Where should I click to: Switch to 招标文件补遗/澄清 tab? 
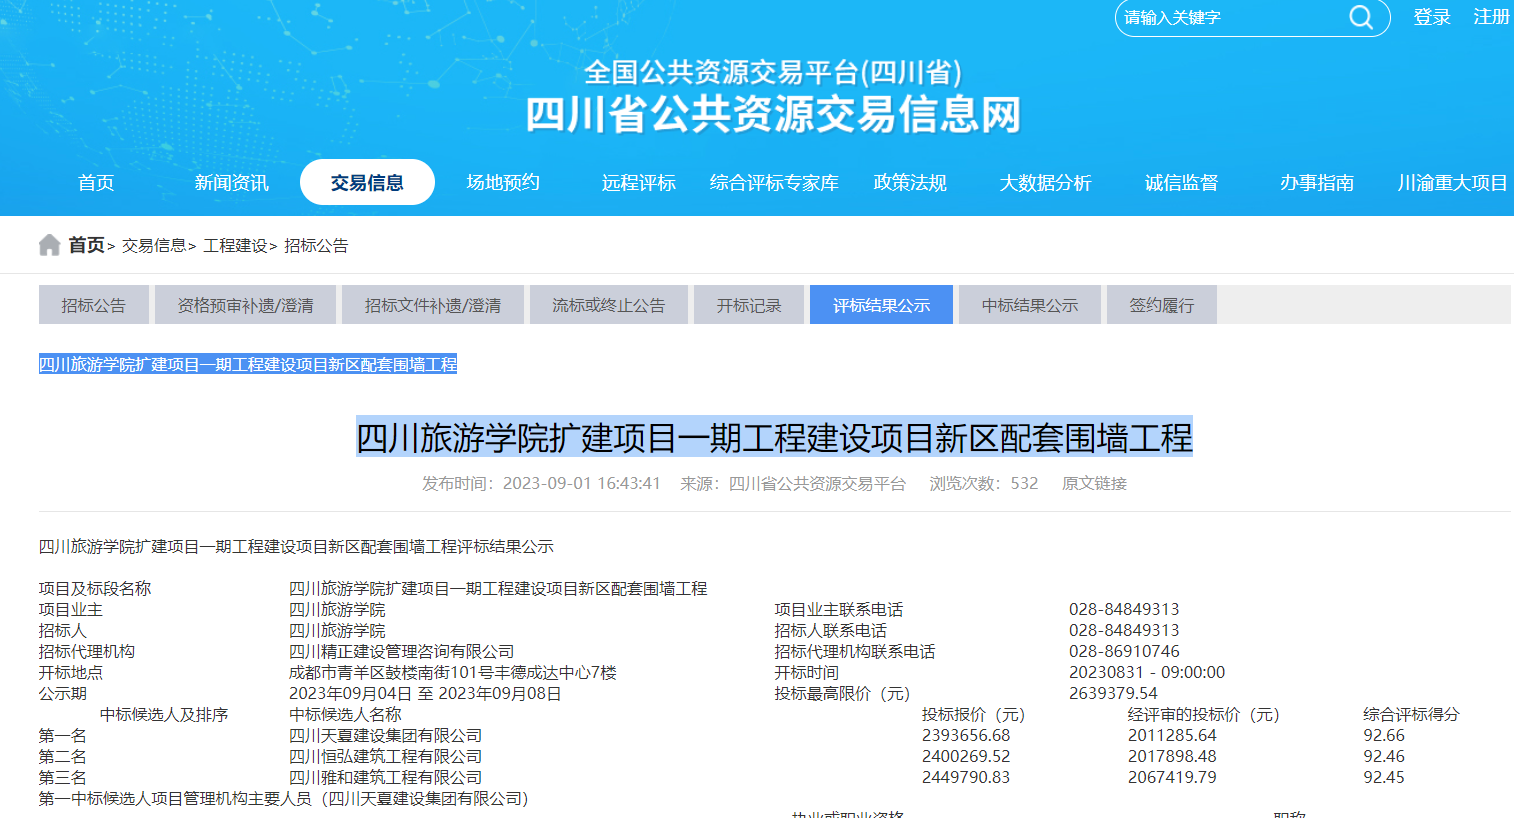(x=433, y=305)
